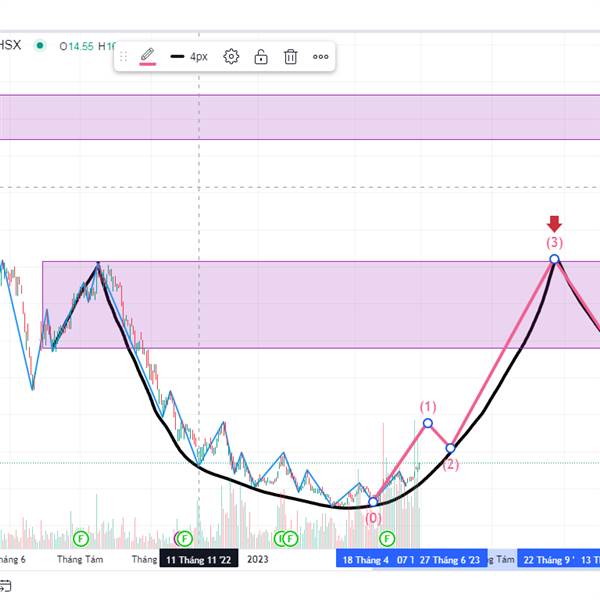Screen dimensions: 600x600
Task: Click the F marker below point (0)
Action: coord(387,539)
